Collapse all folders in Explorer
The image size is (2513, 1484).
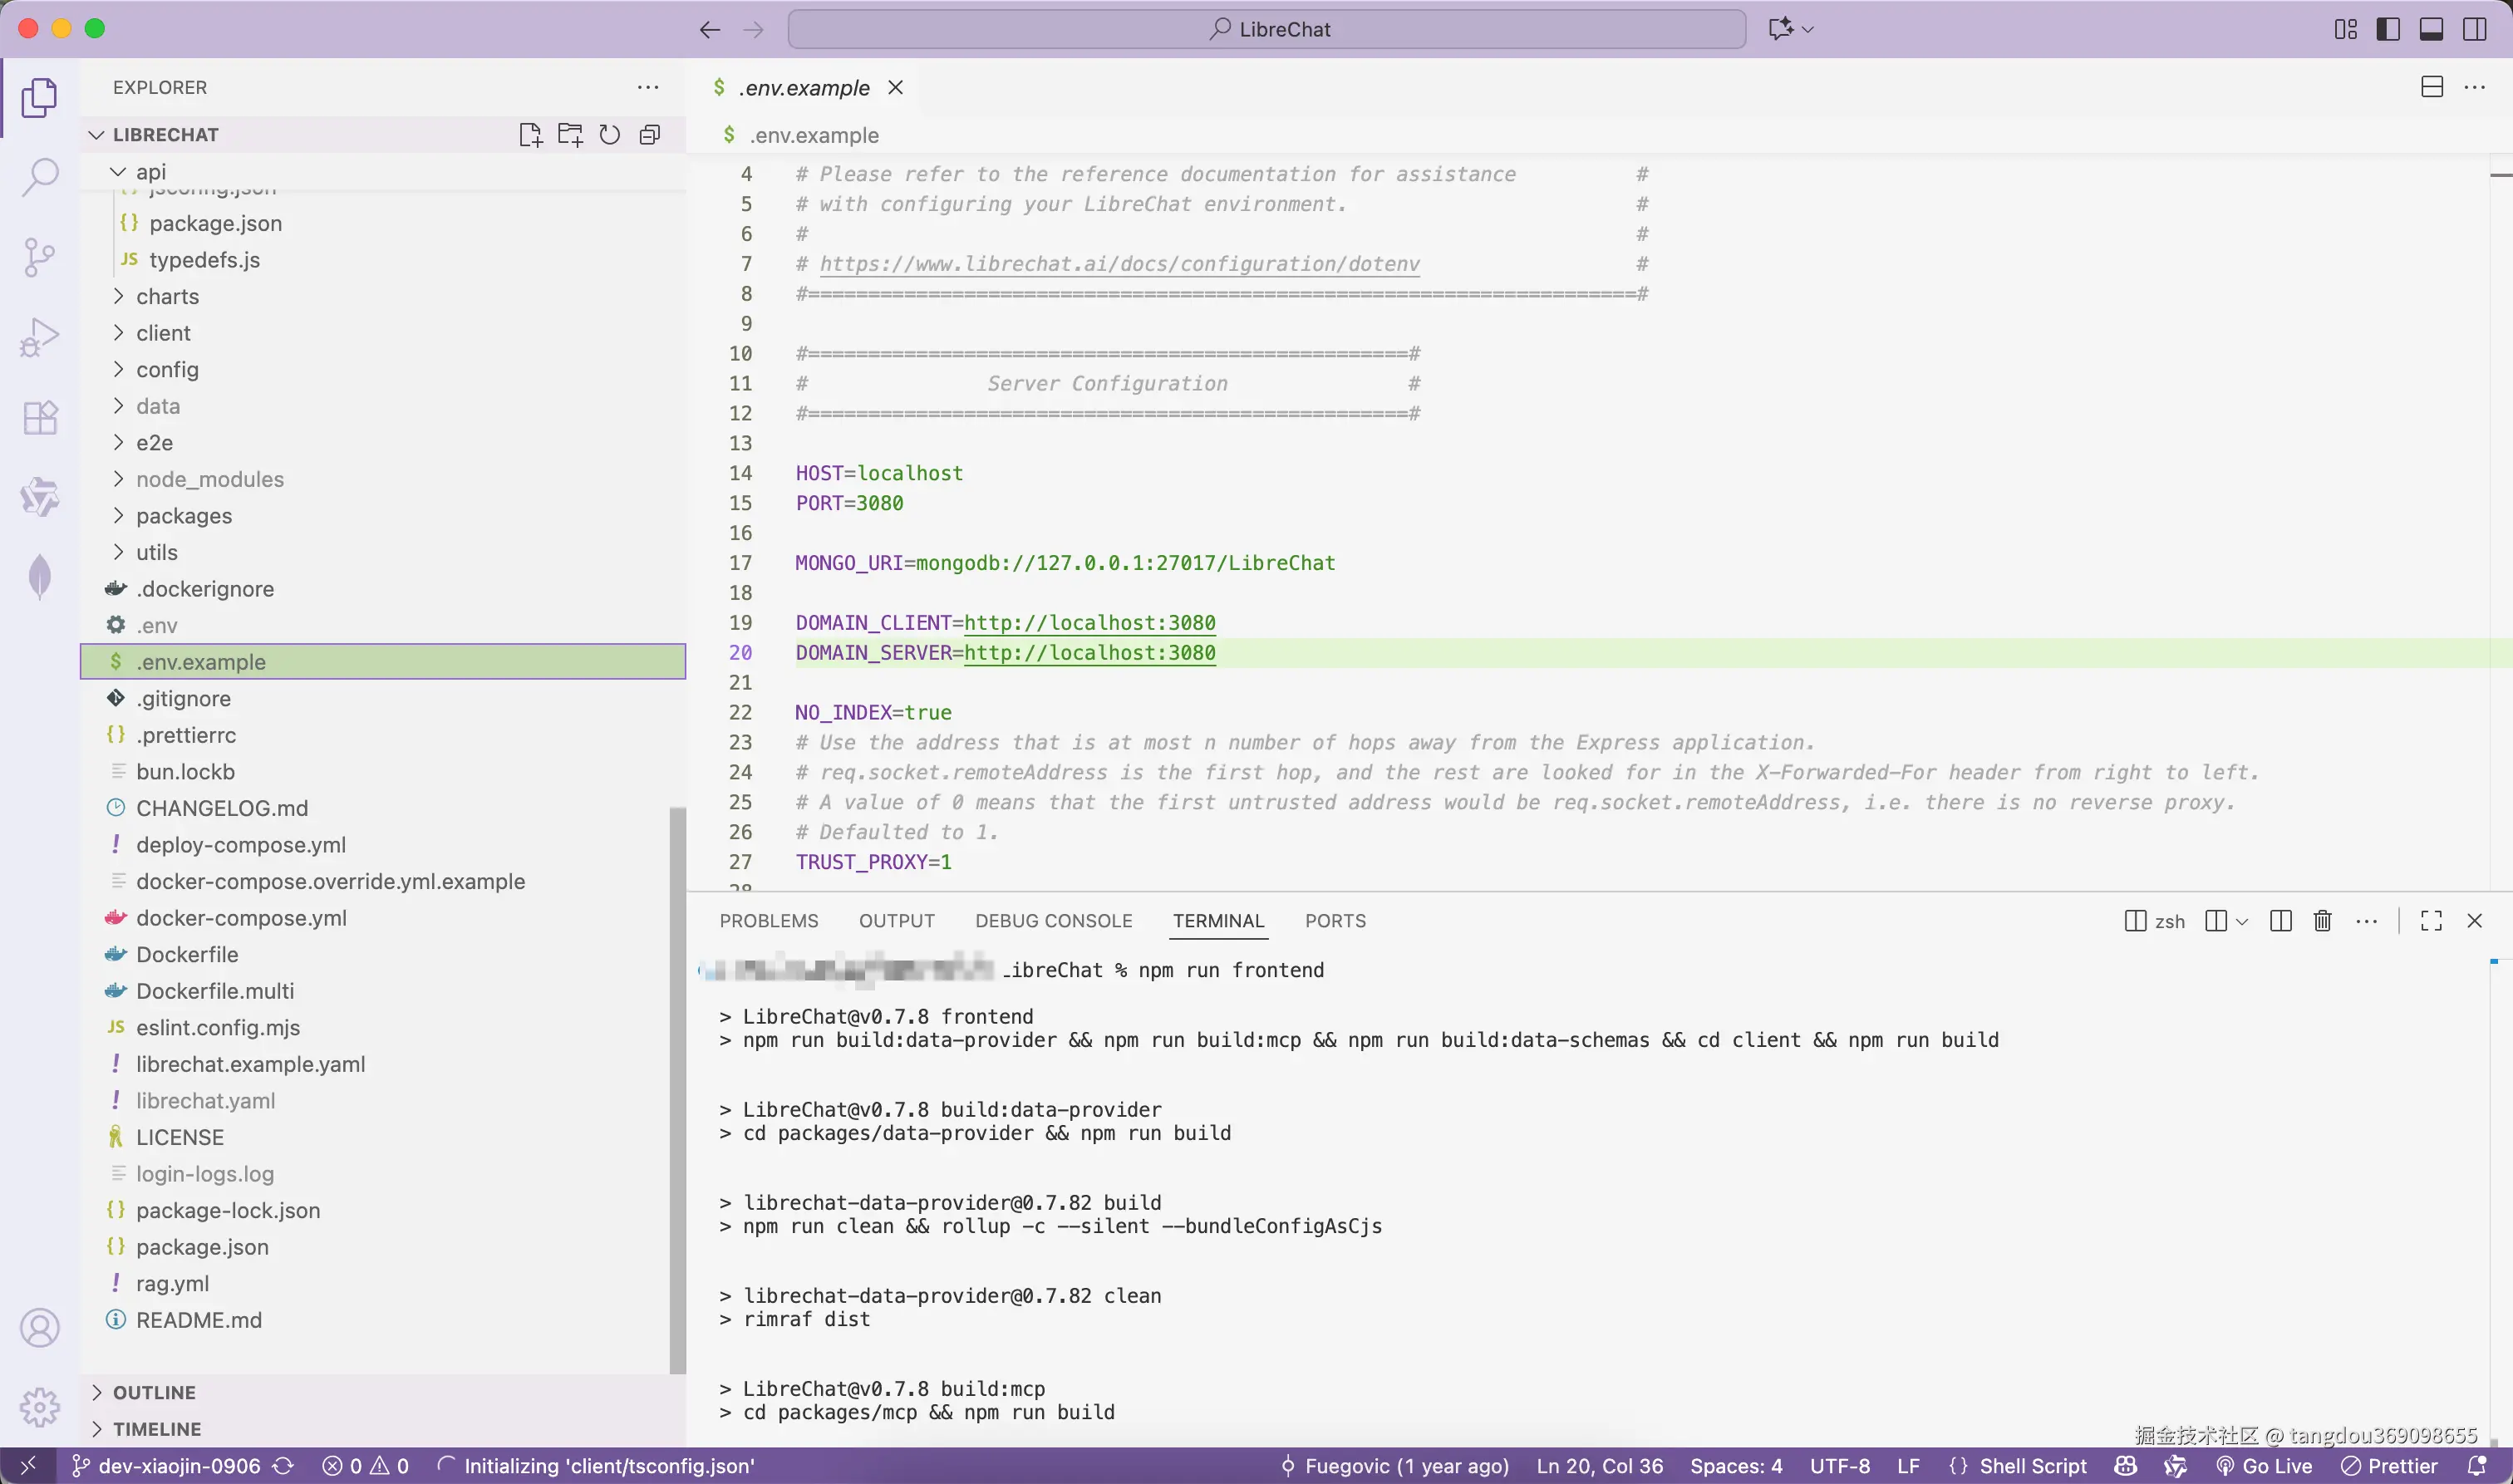click(650, 135)
